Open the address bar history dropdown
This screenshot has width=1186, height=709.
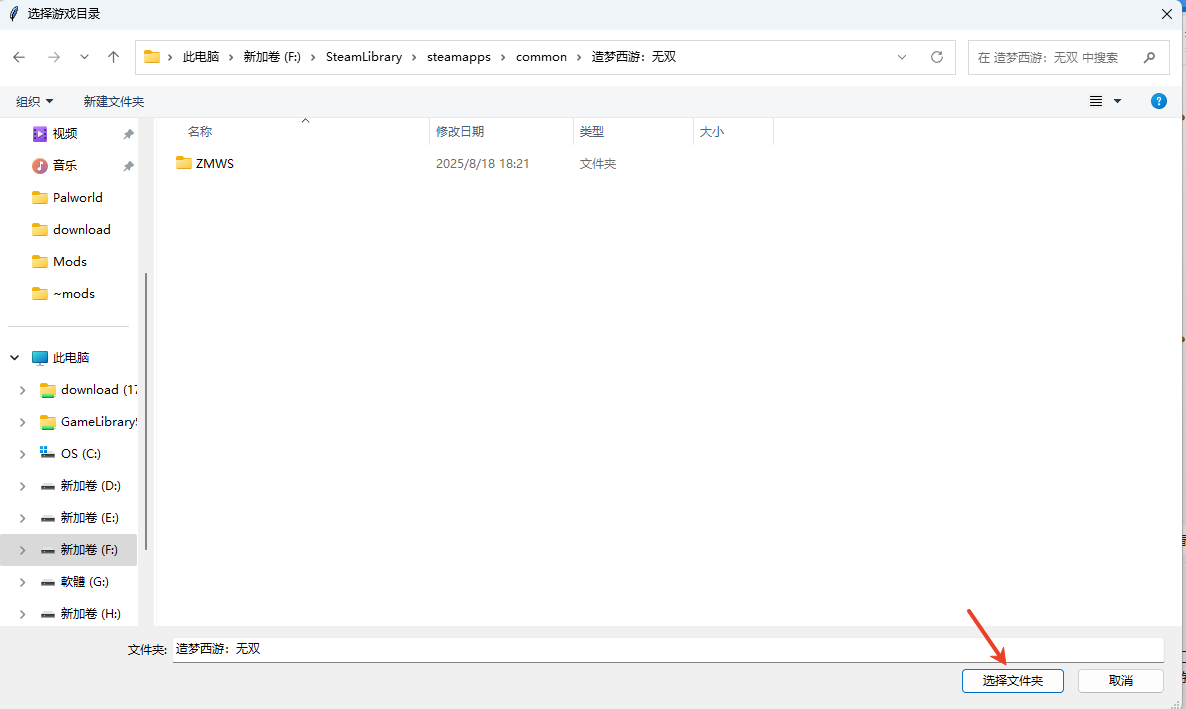(902, 57)
